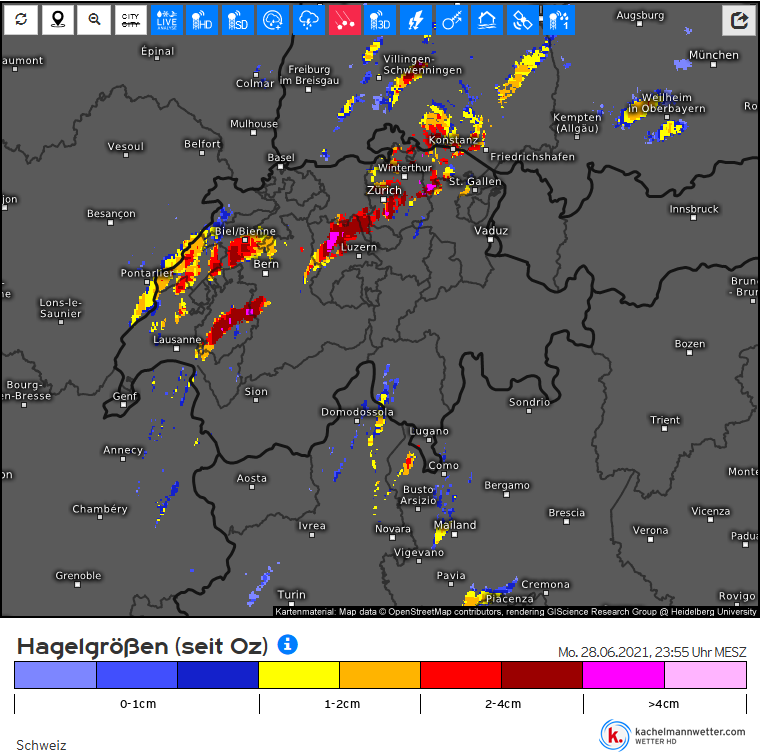Click the Bern city label
The width and height of the screenshot is (761, 753).
[266, 264]
